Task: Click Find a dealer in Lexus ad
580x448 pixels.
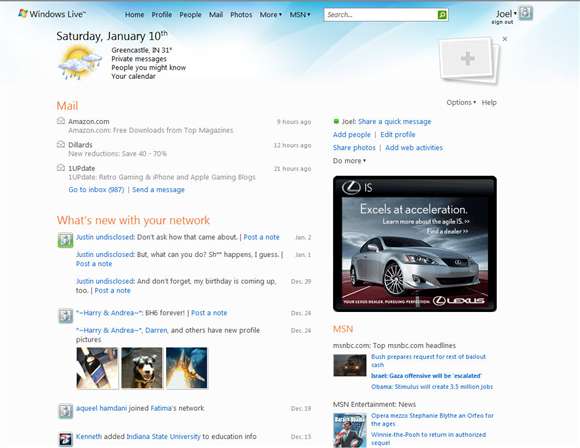Action: tap(447, 232)
